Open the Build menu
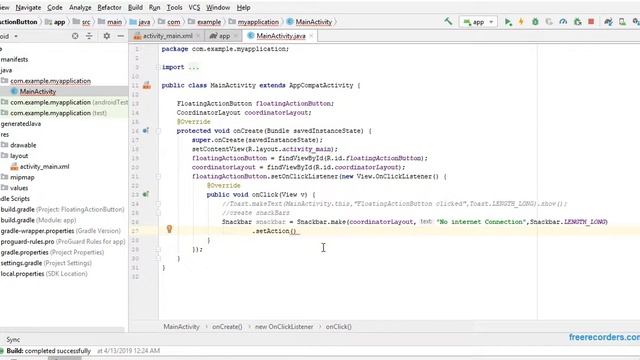 click(x=136, y=7)
